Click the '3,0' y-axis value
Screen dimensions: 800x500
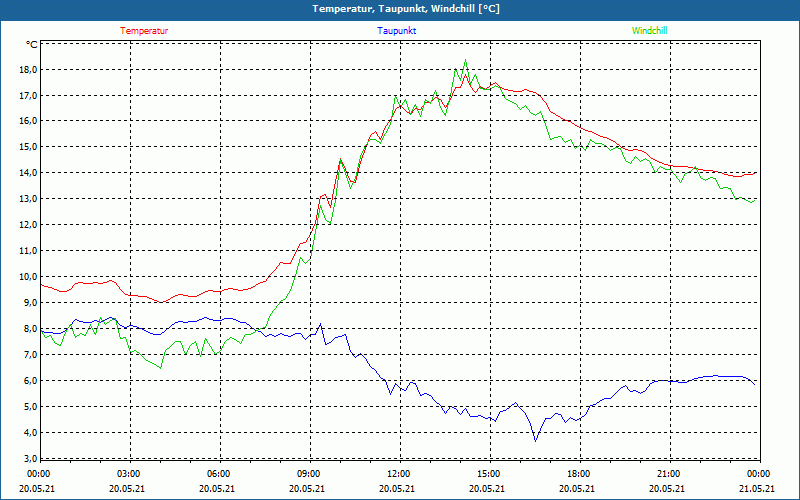(31, 458)
